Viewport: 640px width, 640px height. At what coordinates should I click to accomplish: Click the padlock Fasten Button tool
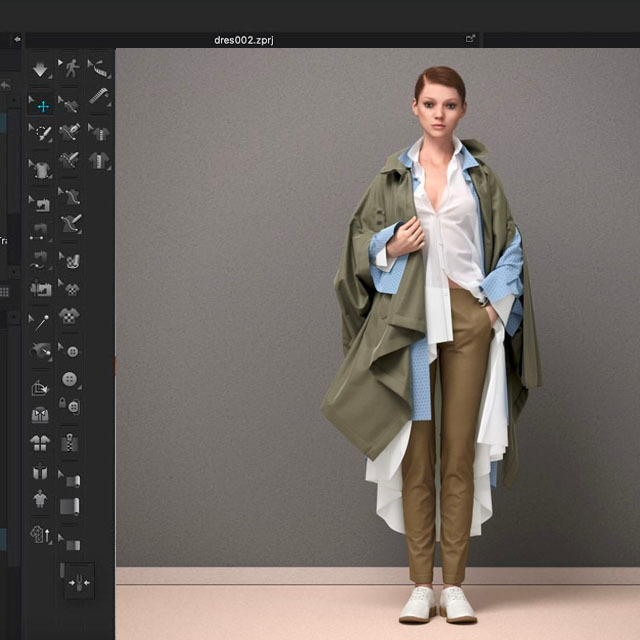70,406
